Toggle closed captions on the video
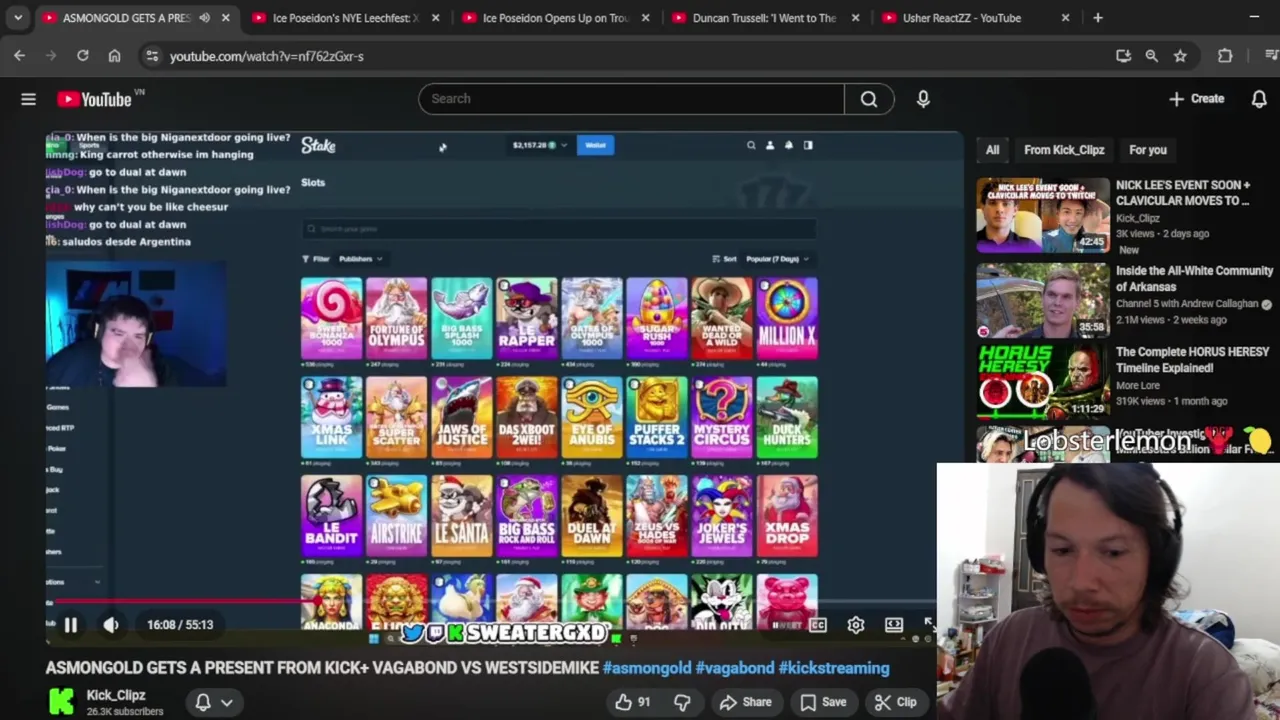The image size is (1280, 720). click(x=818, y=625)
